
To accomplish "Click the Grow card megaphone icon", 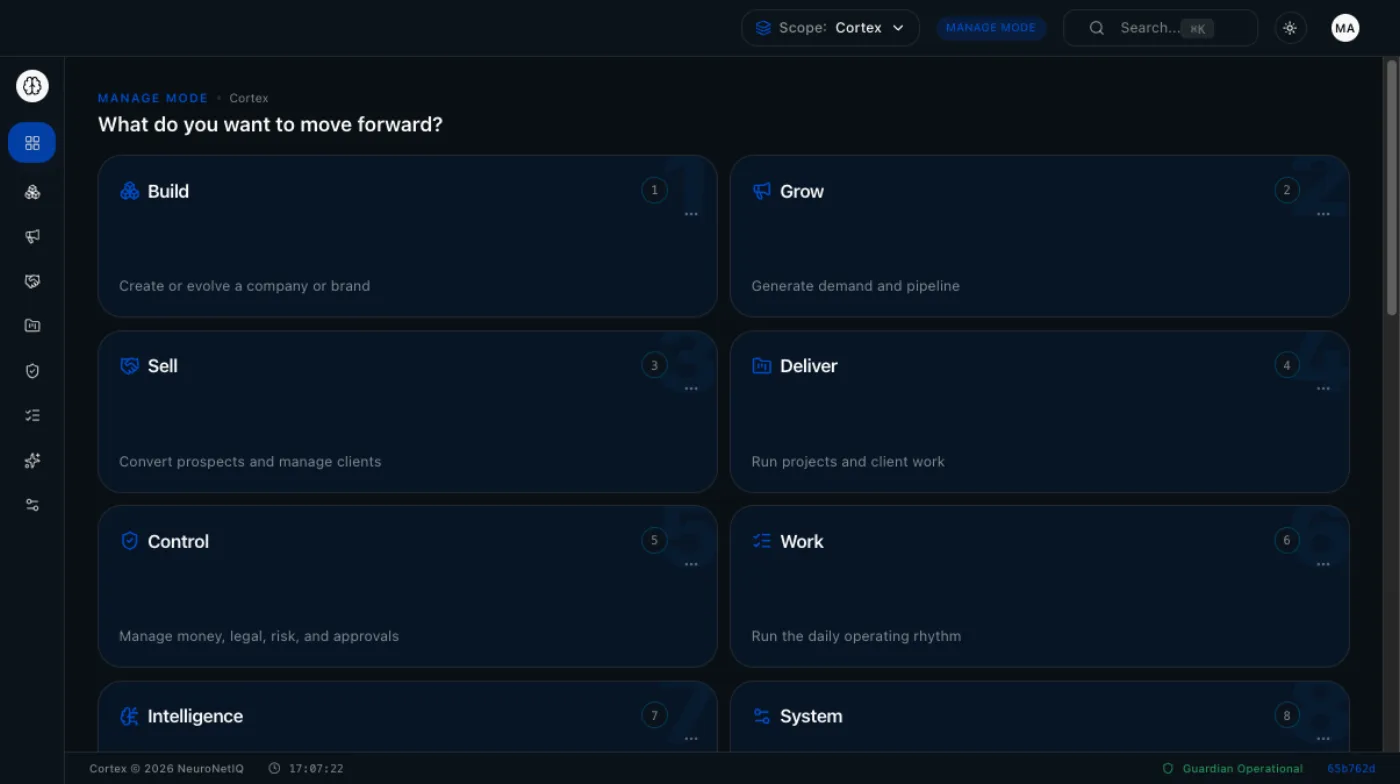I will (x=761, y=191).
